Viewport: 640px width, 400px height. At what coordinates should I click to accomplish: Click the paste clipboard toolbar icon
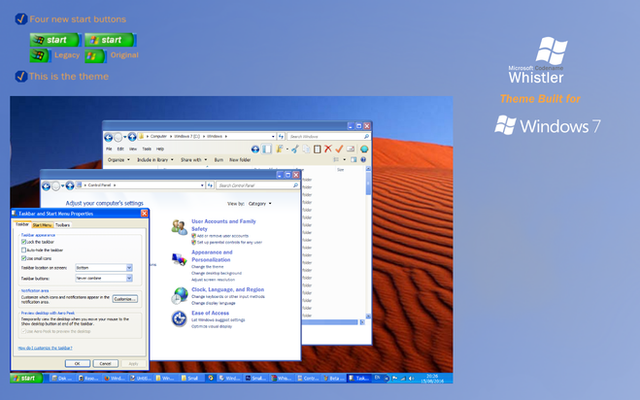(x=317, y=149)
